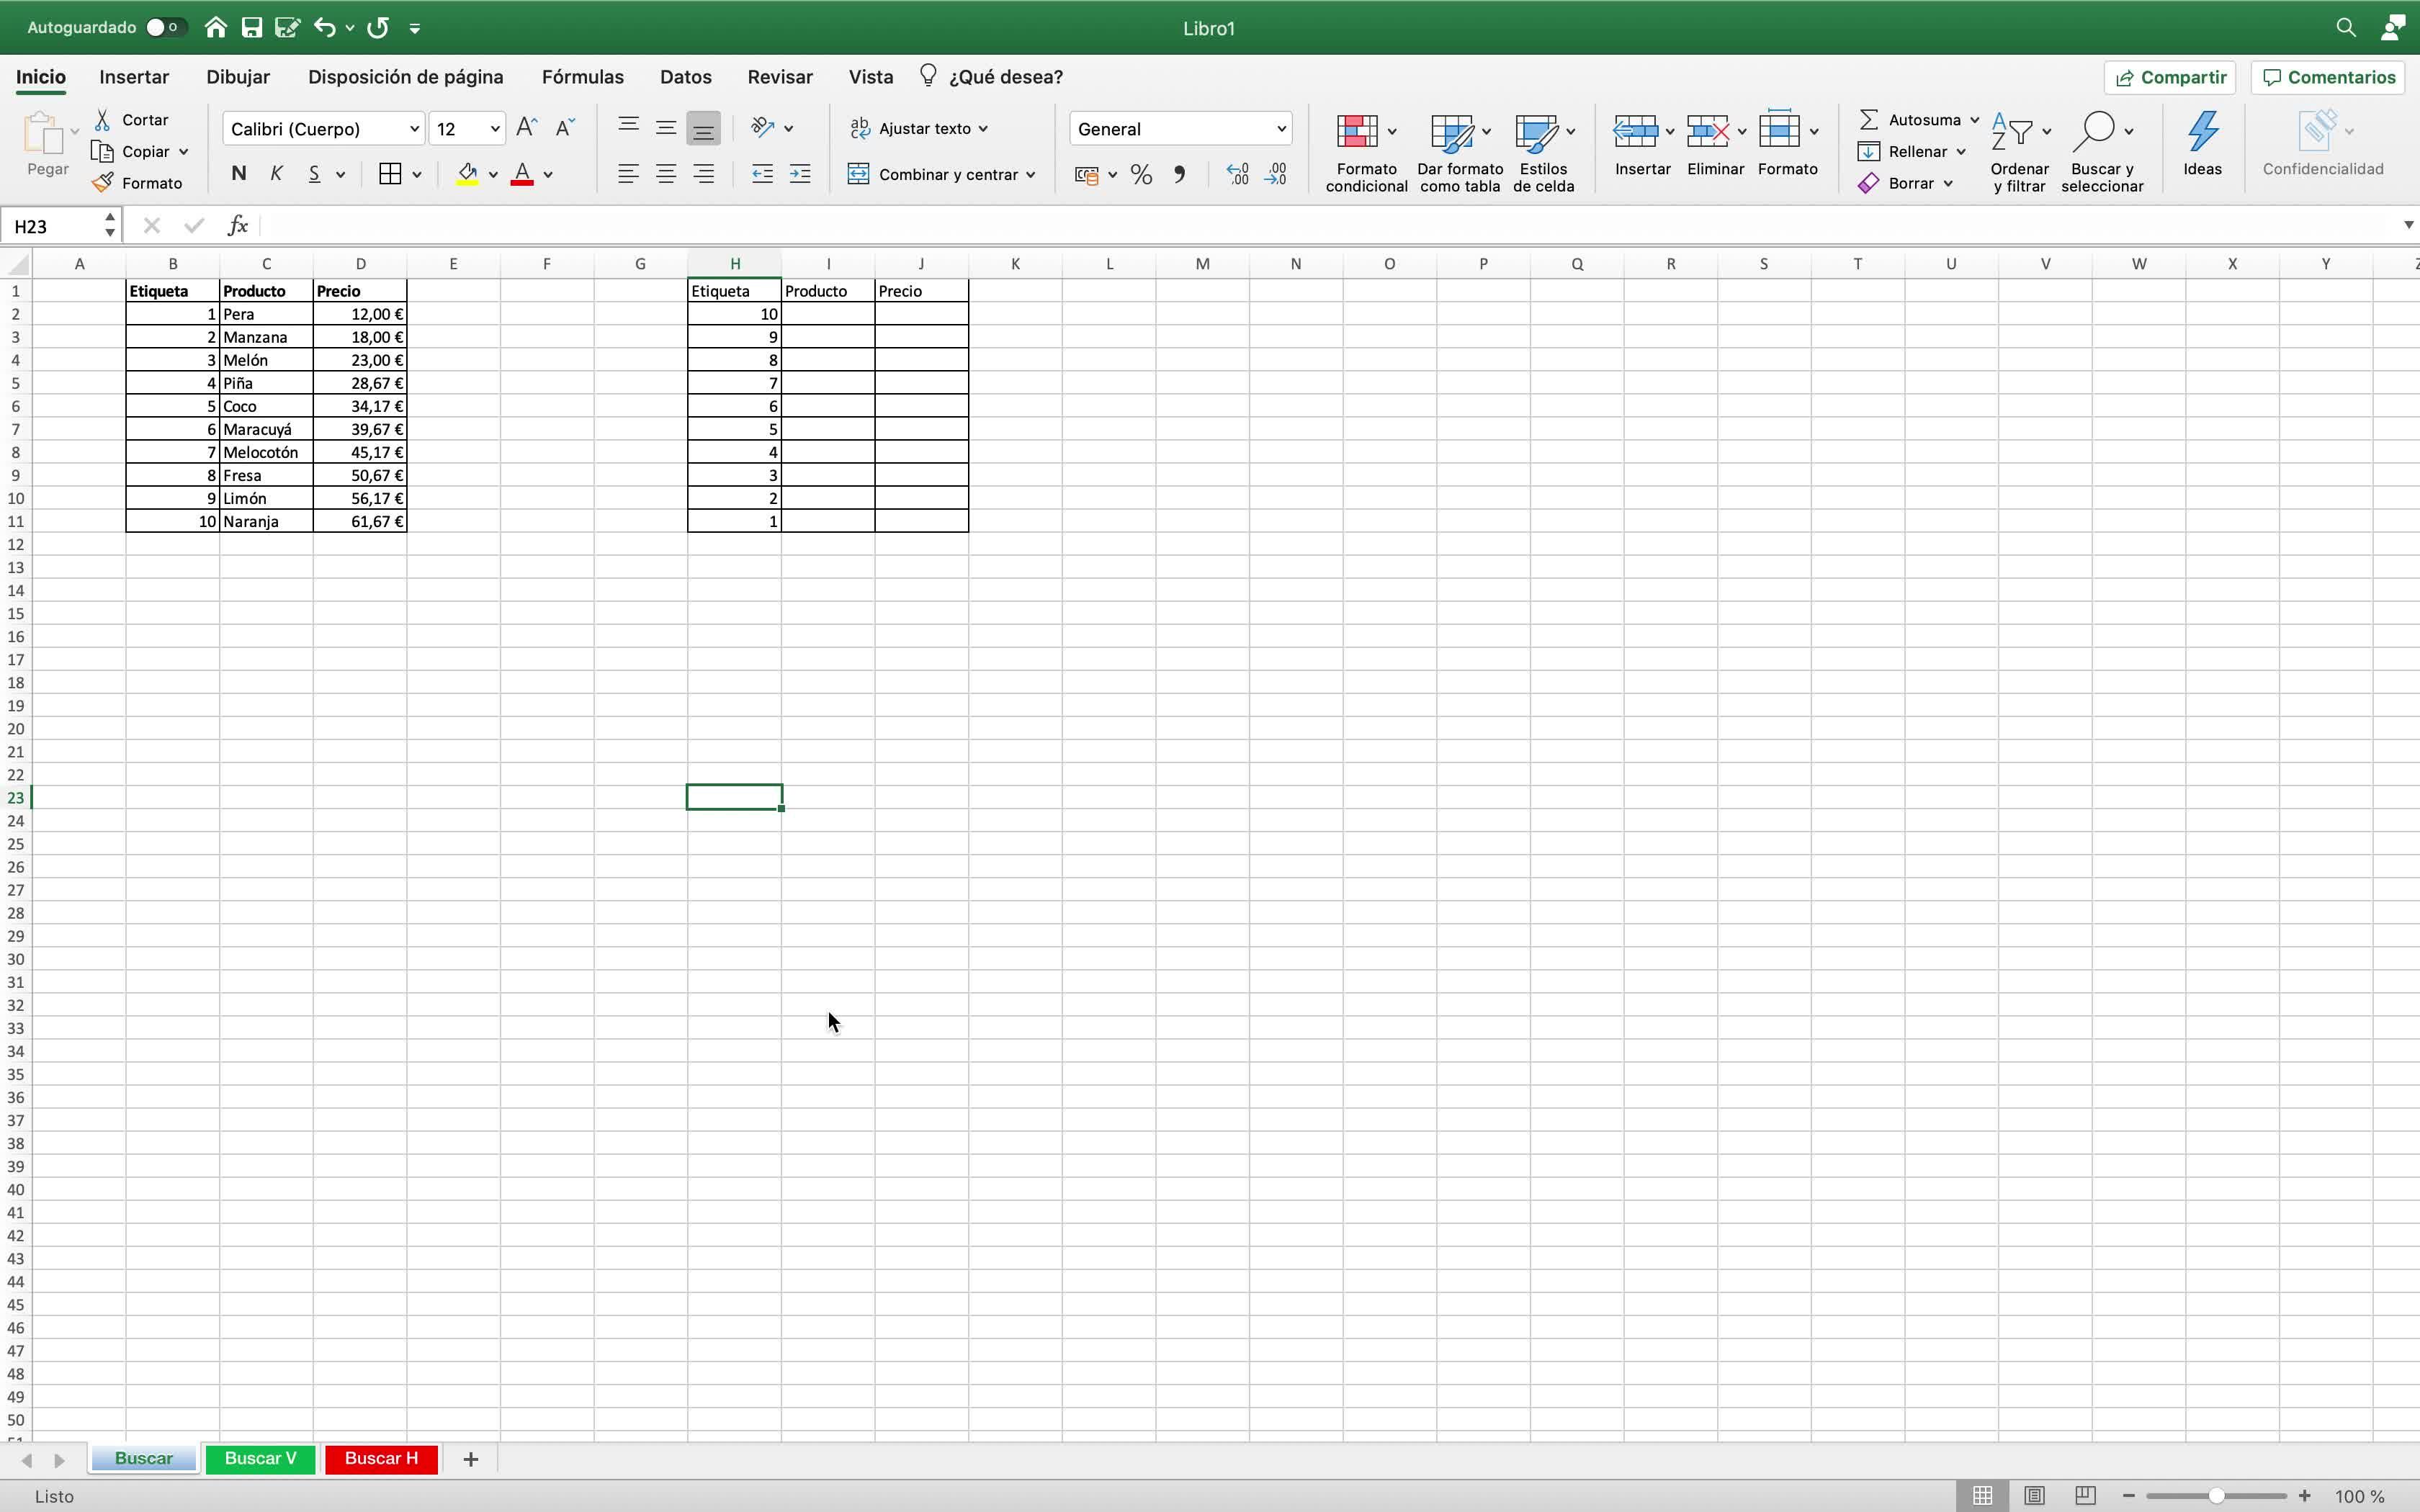Screen dimensions: 2420x1512
Task: Click the increase decimals icon
Action: pos(1237,175)
